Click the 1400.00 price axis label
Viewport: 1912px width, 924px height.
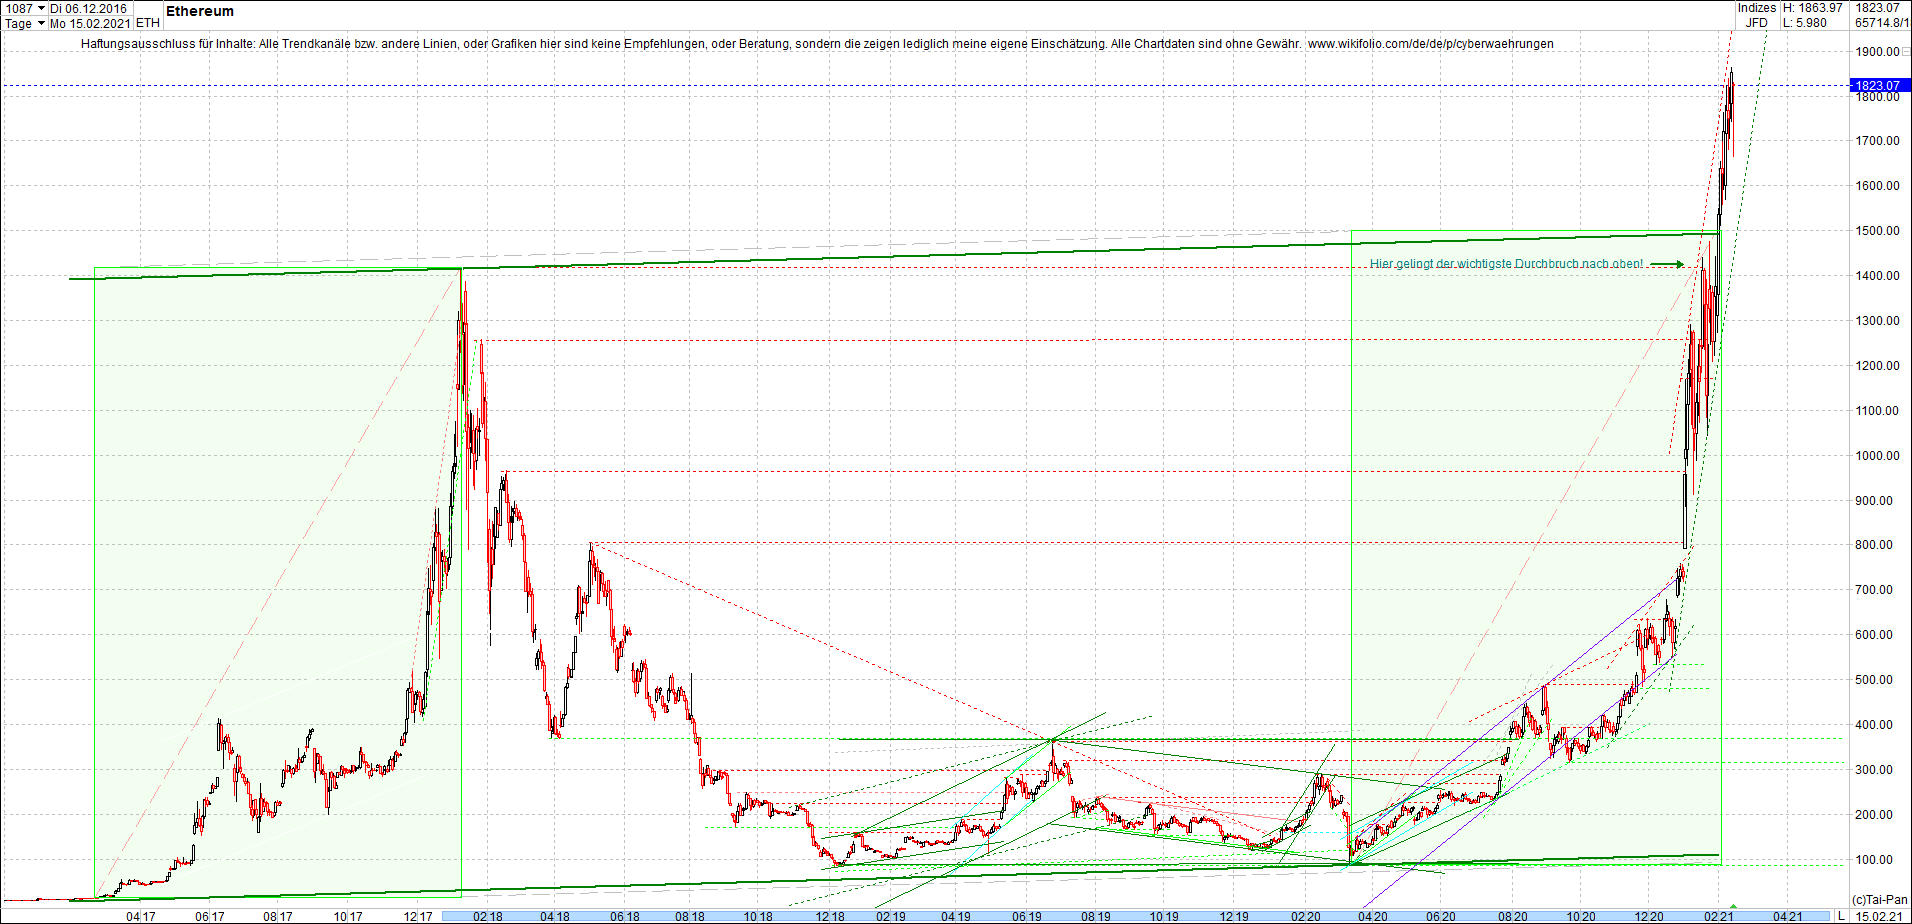[1877, 276]
